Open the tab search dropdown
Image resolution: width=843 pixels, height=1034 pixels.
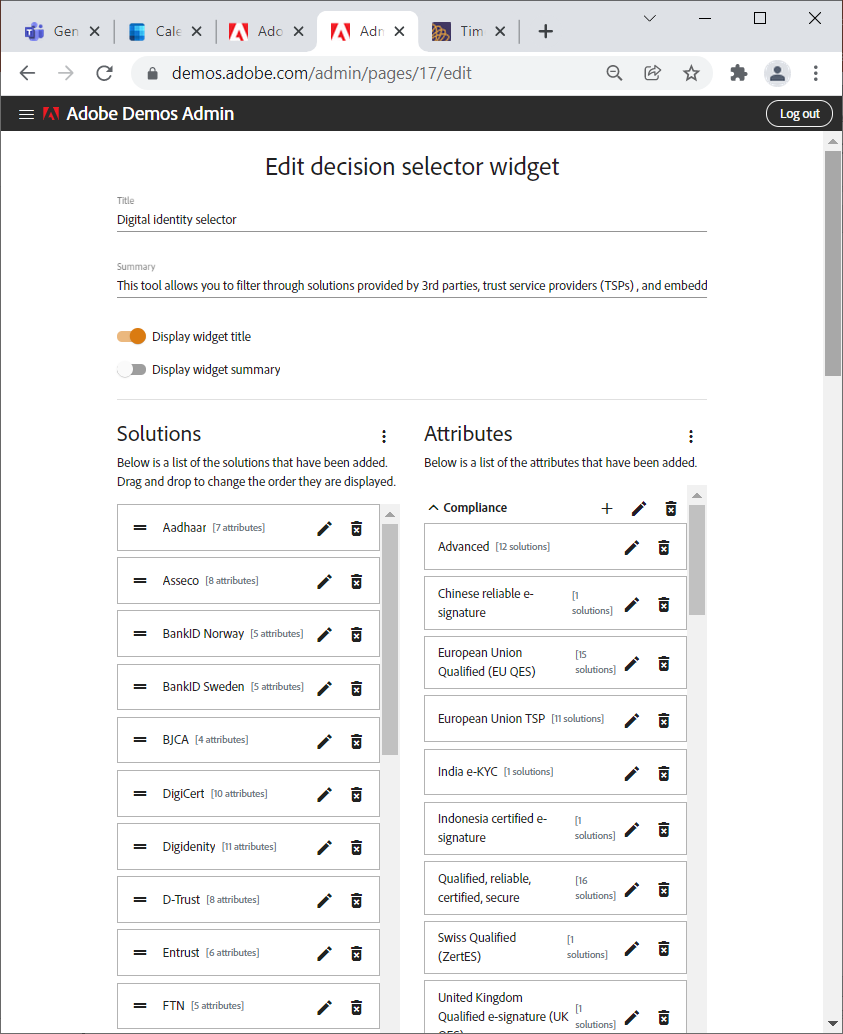[650, 18]
